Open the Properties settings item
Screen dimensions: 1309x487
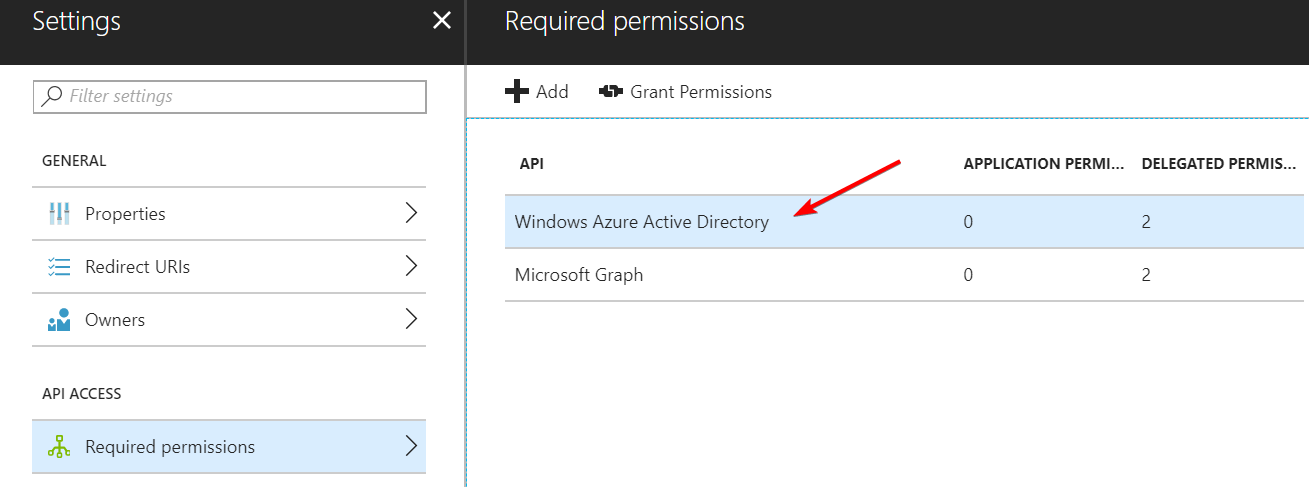point(229,213)
